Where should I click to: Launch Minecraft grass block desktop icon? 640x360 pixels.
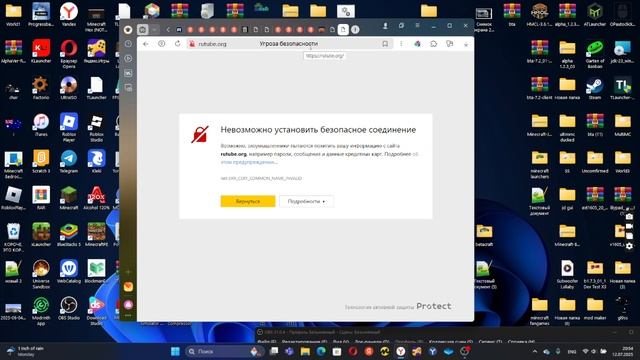click(69, 198)
